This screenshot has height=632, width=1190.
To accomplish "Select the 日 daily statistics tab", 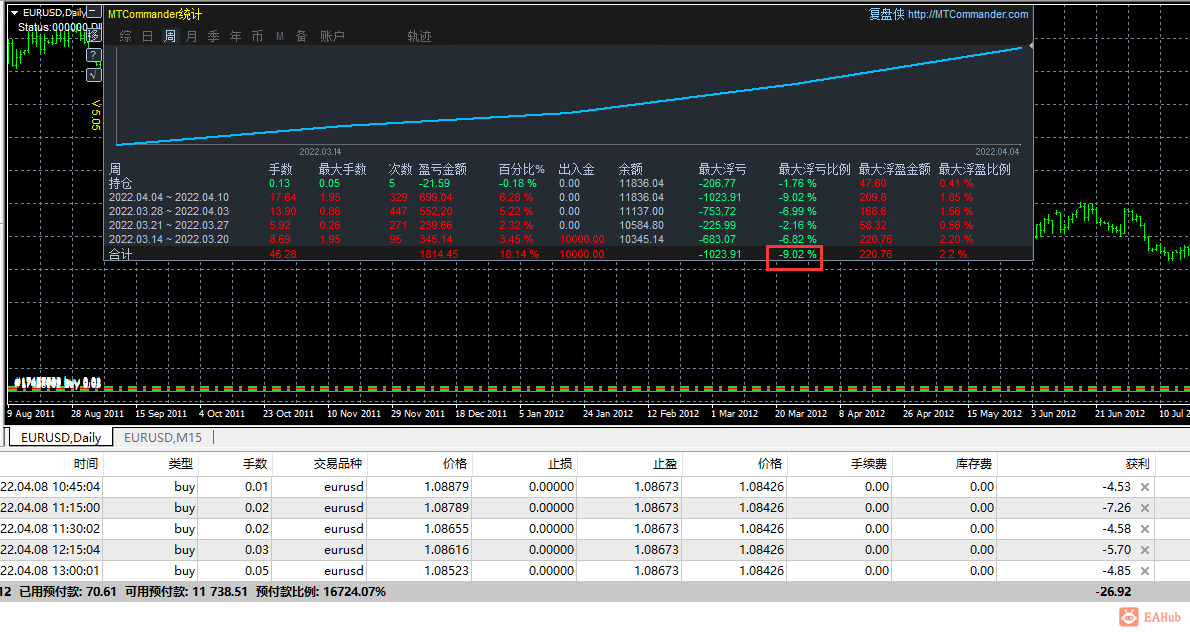I will click(147, 36).
